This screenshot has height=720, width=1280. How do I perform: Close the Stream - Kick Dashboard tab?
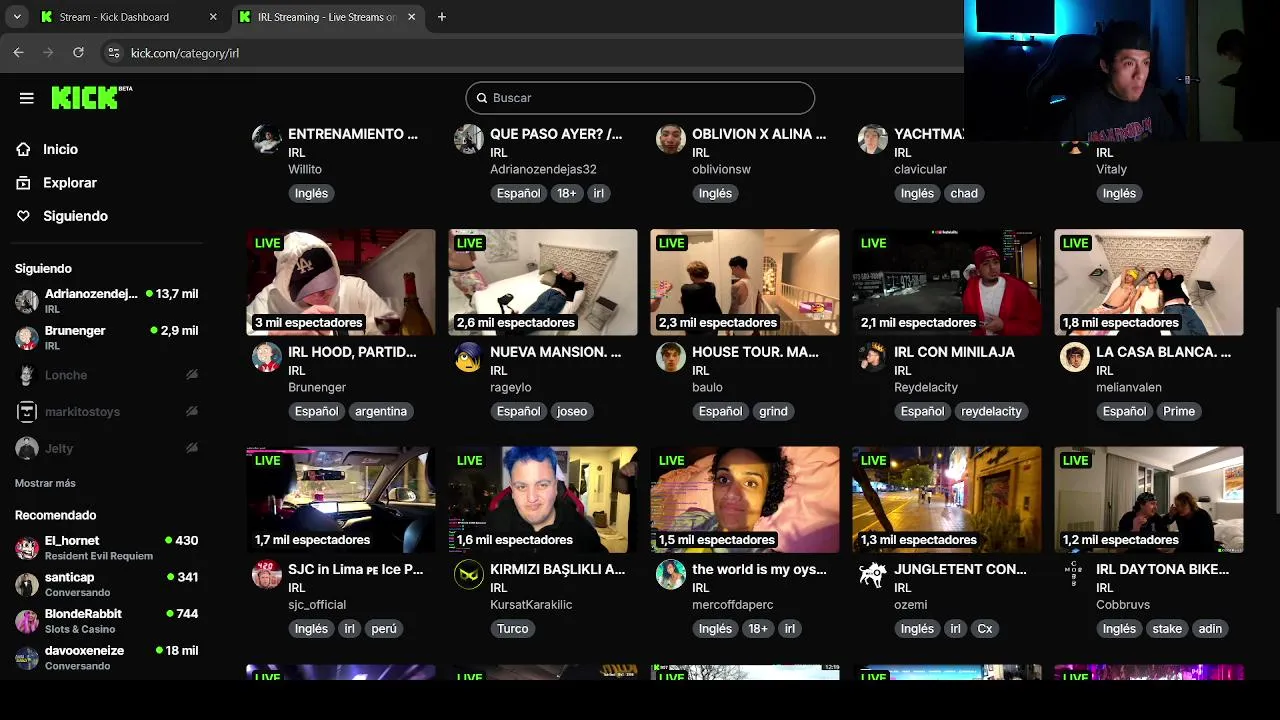coord(213,17)
